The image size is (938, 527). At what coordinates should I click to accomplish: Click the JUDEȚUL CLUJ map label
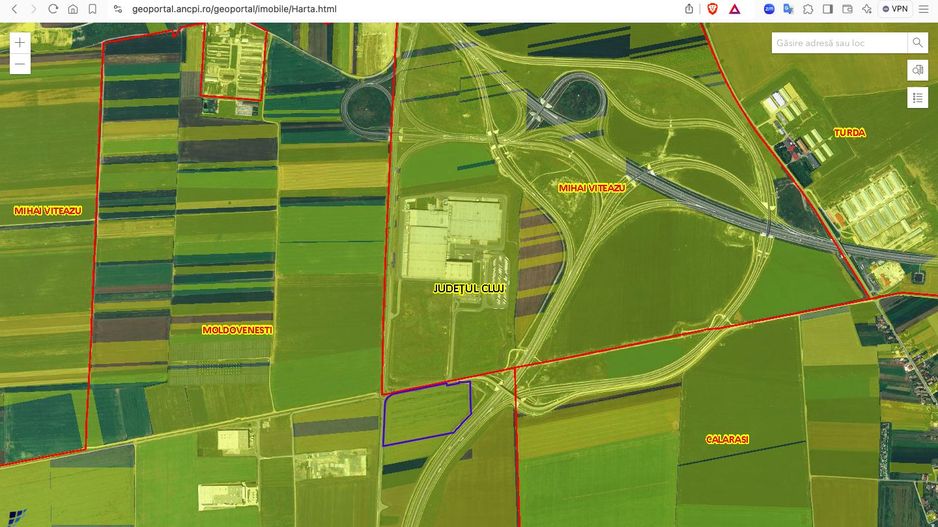click(469, 288)
